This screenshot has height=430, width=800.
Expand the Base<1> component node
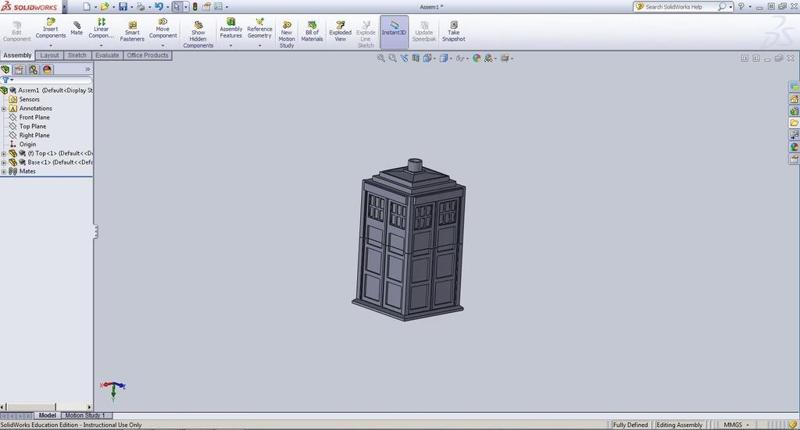[4, 162]
